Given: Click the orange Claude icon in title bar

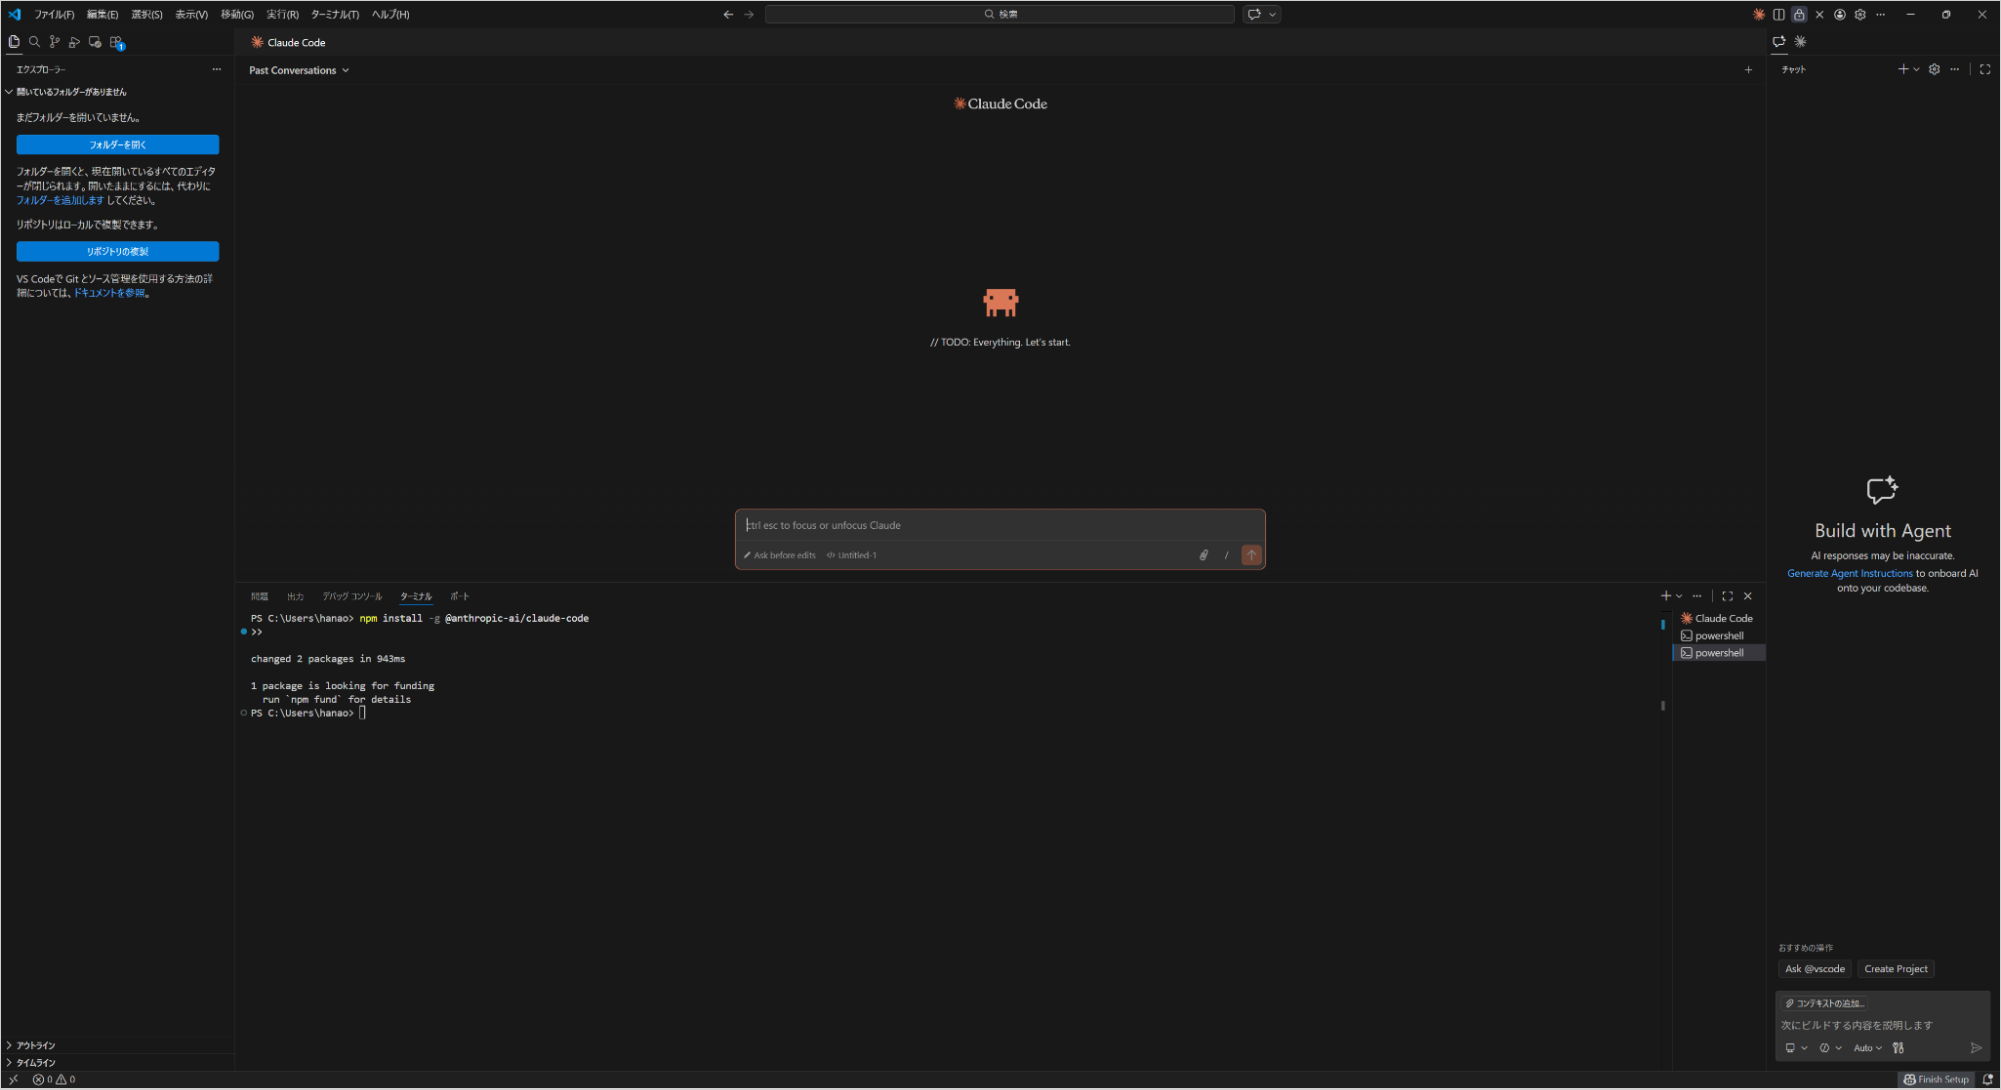Looking at the screenshot, I should [x=1759, y=14].
